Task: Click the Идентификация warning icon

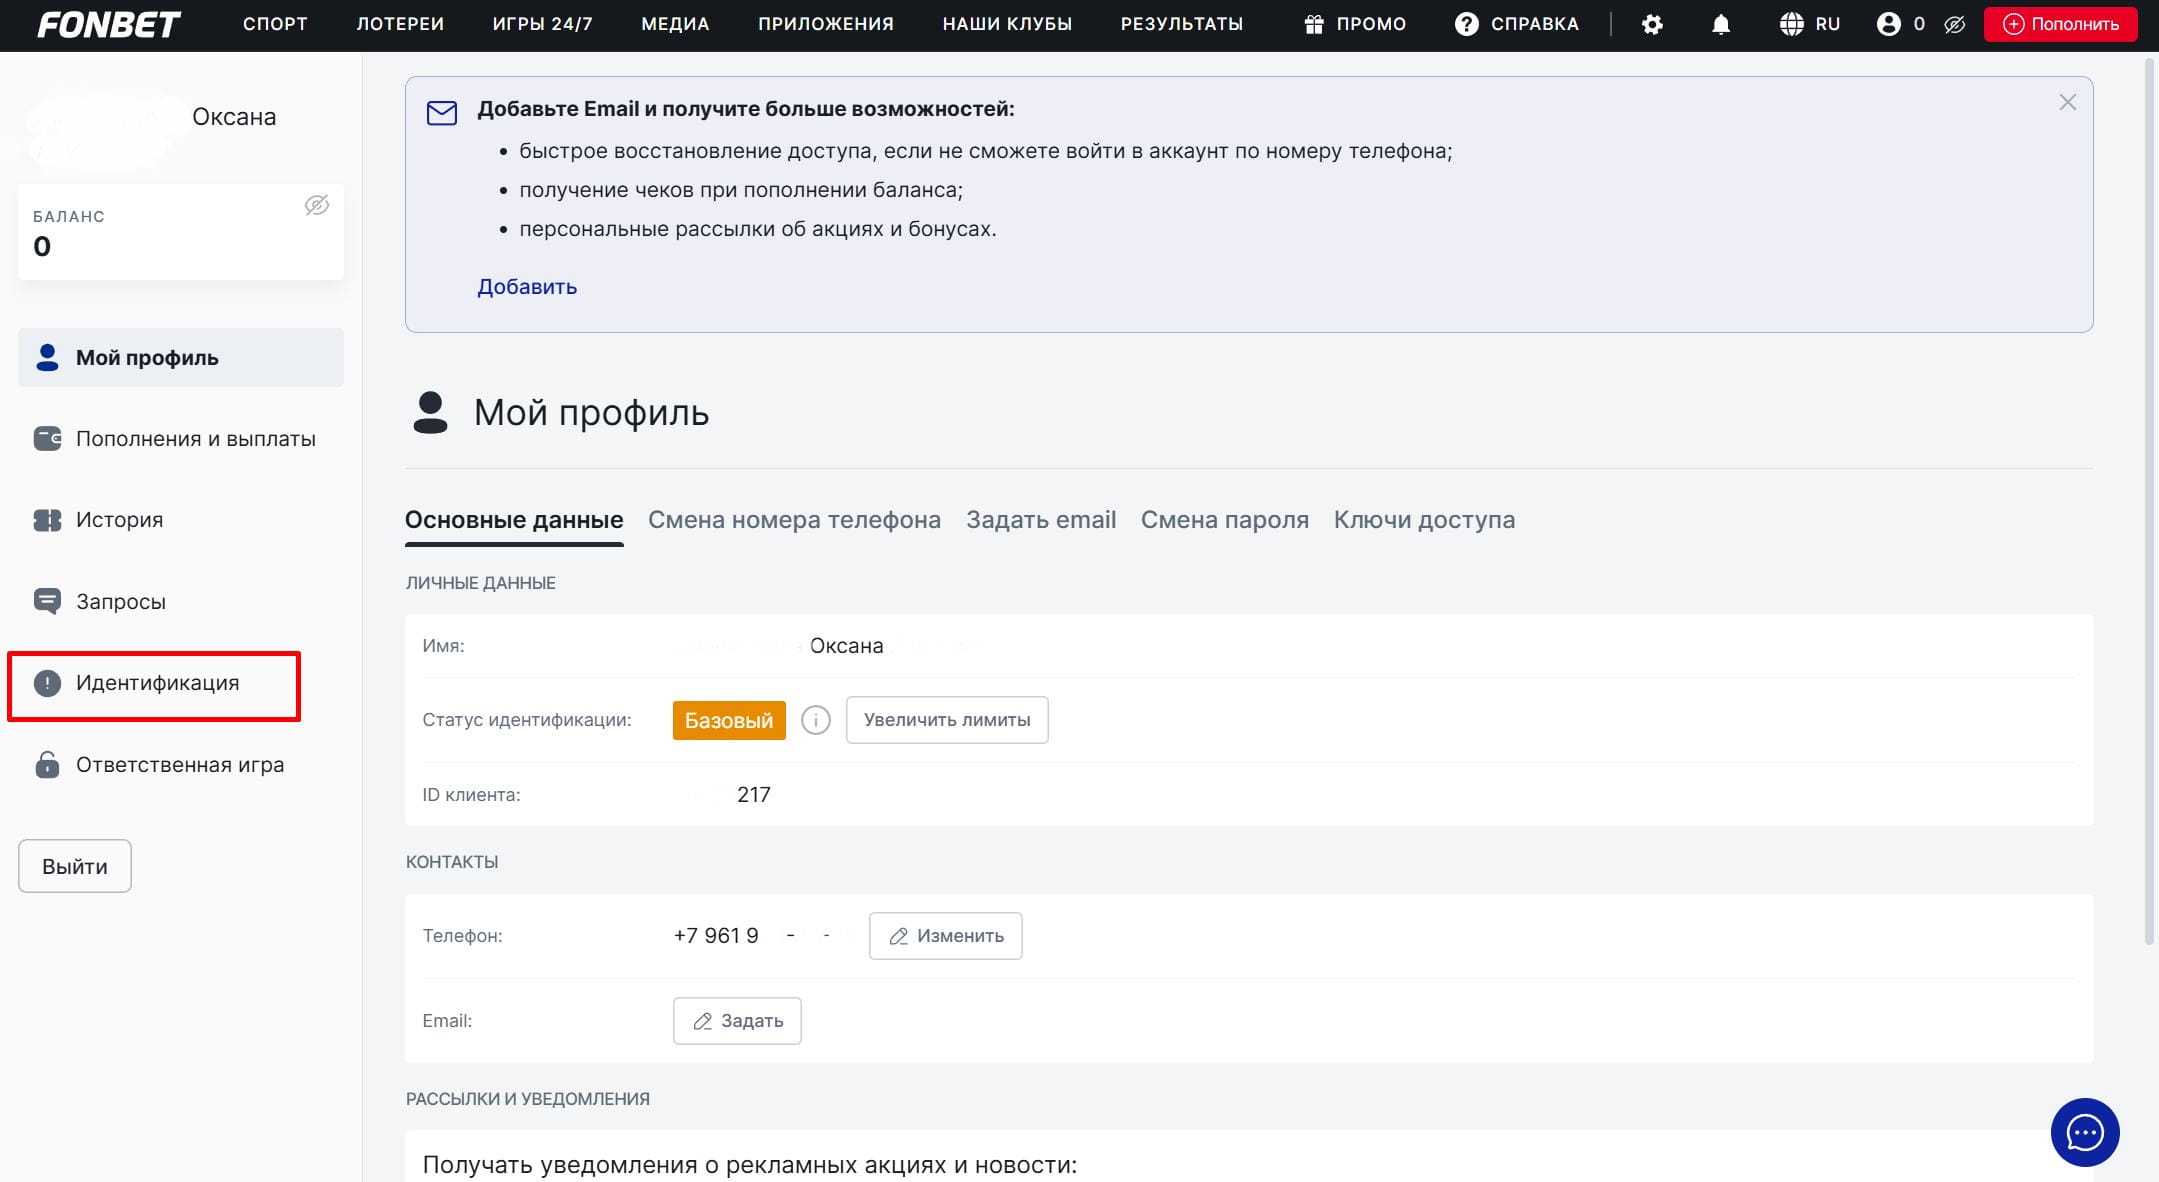Action: point(47,683)
